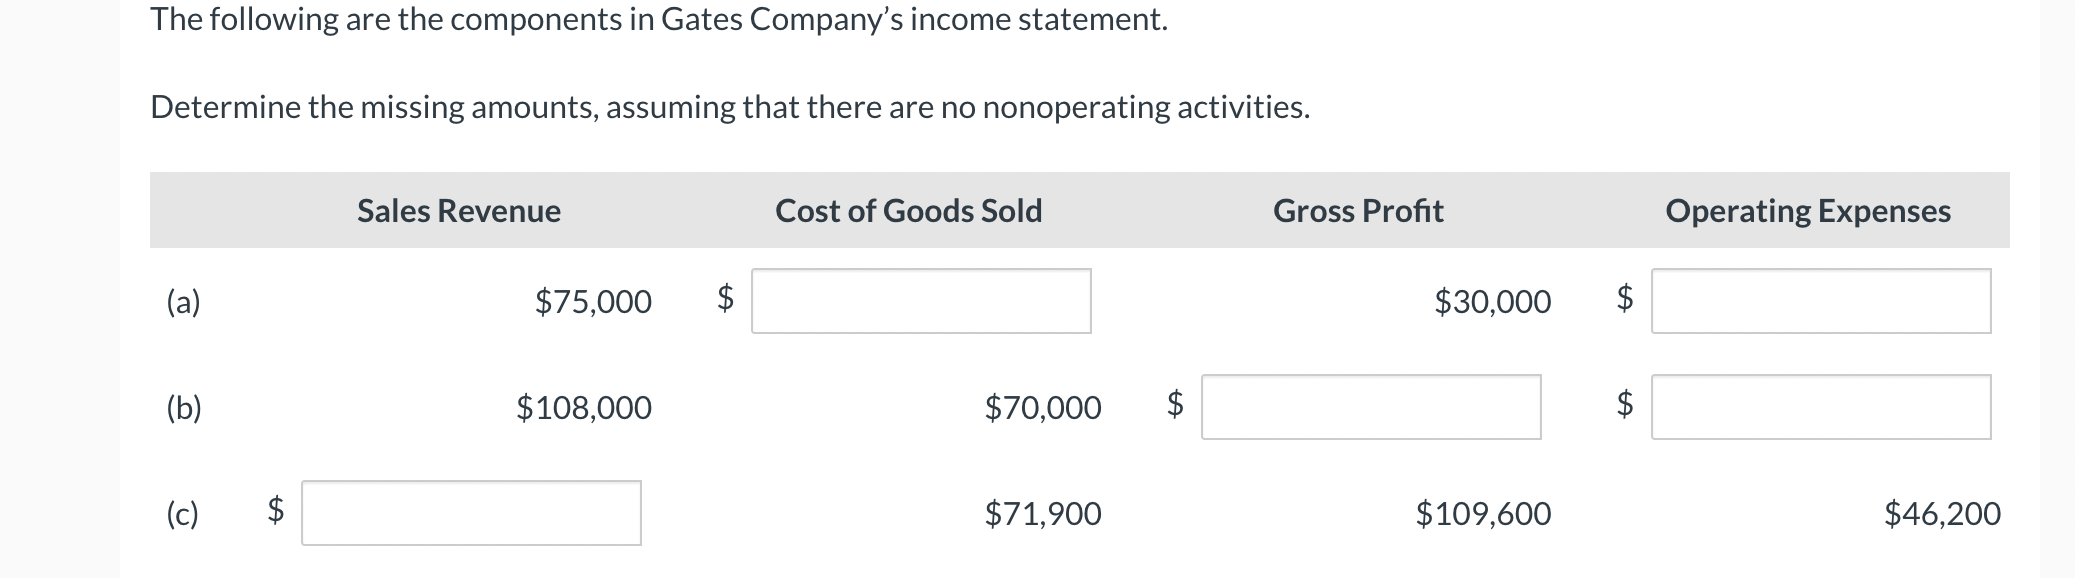Select the Cost of Goods Sold column header

(908, 211)
